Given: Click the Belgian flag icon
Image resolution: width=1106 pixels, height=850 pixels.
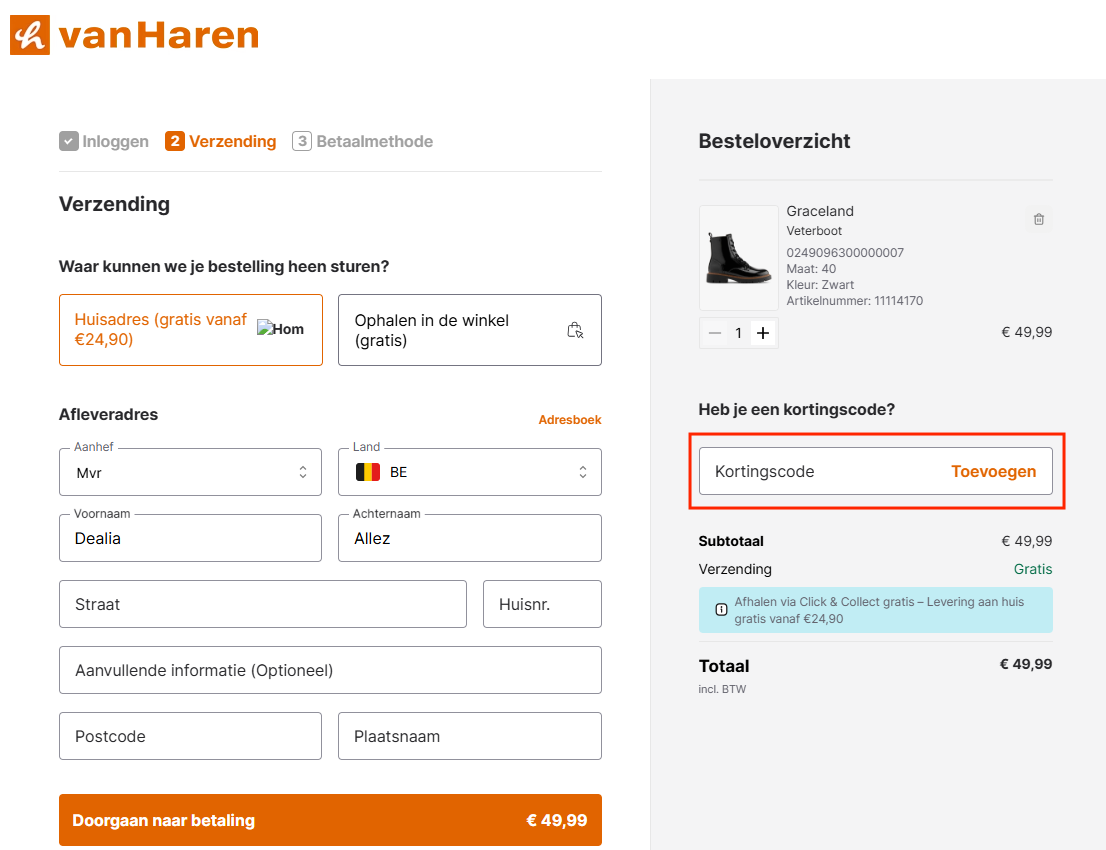Looking at the screenshot, I should coord(368,472).
